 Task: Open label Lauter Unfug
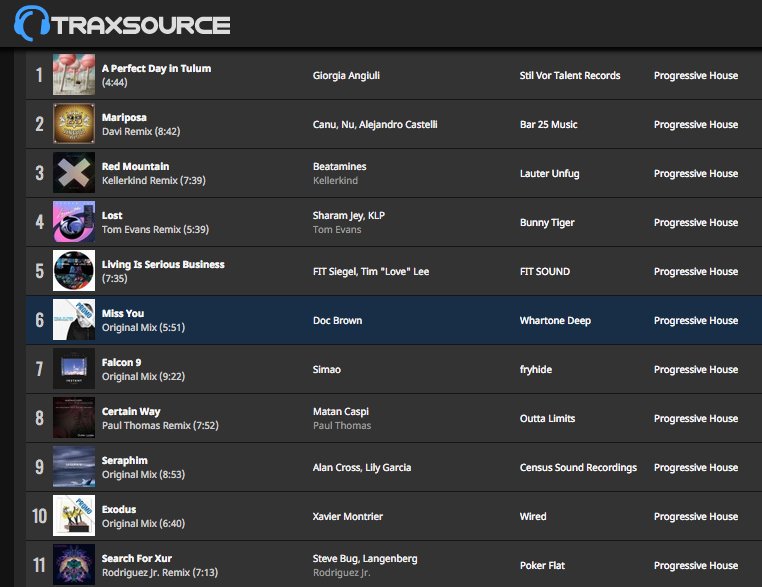(x=550, y=174)
